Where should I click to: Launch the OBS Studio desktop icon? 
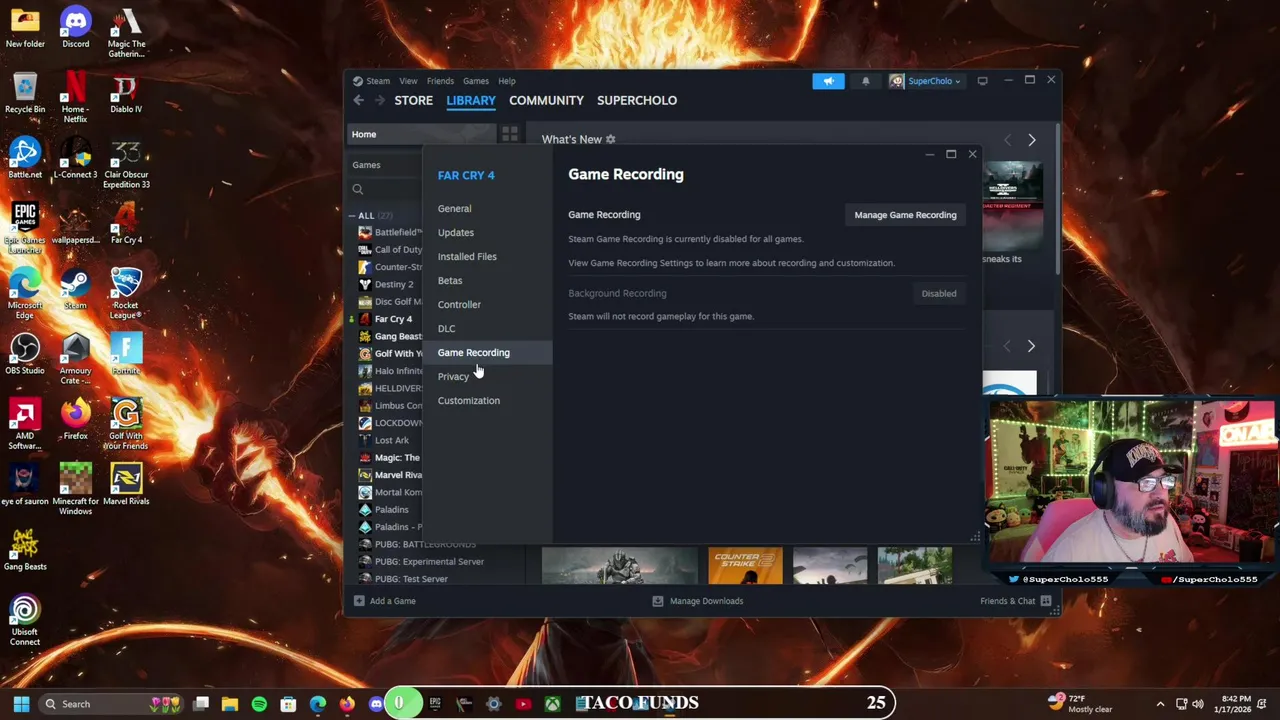[x=25, y=354]
